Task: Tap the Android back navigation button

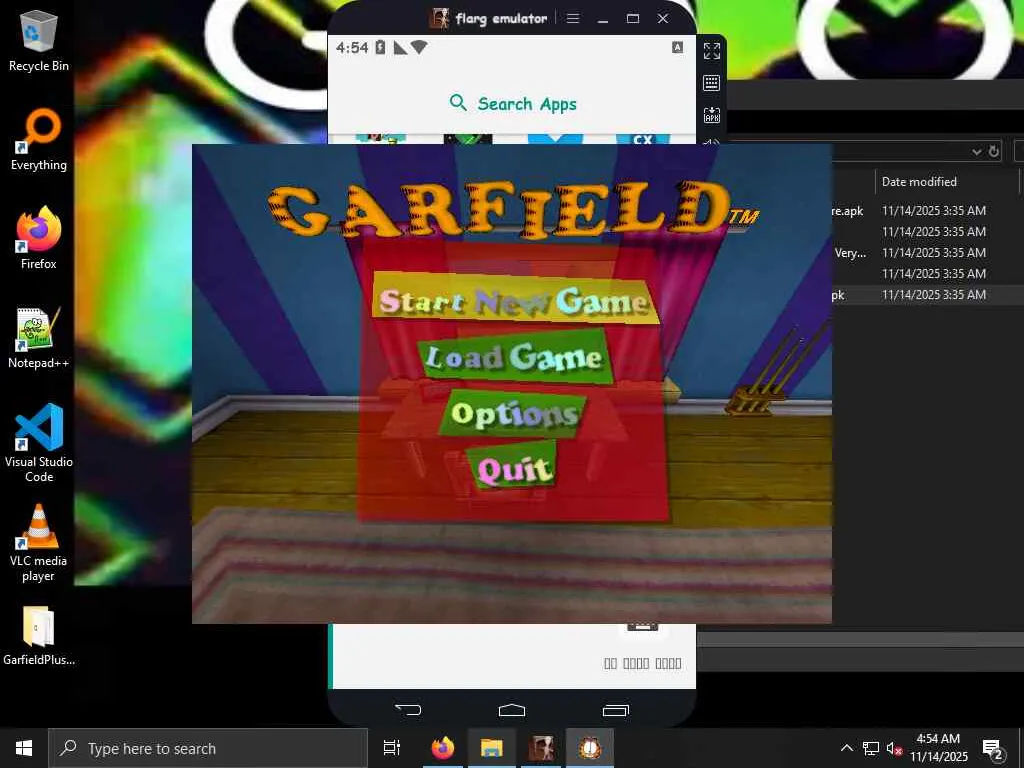Action: click(408, 710)
